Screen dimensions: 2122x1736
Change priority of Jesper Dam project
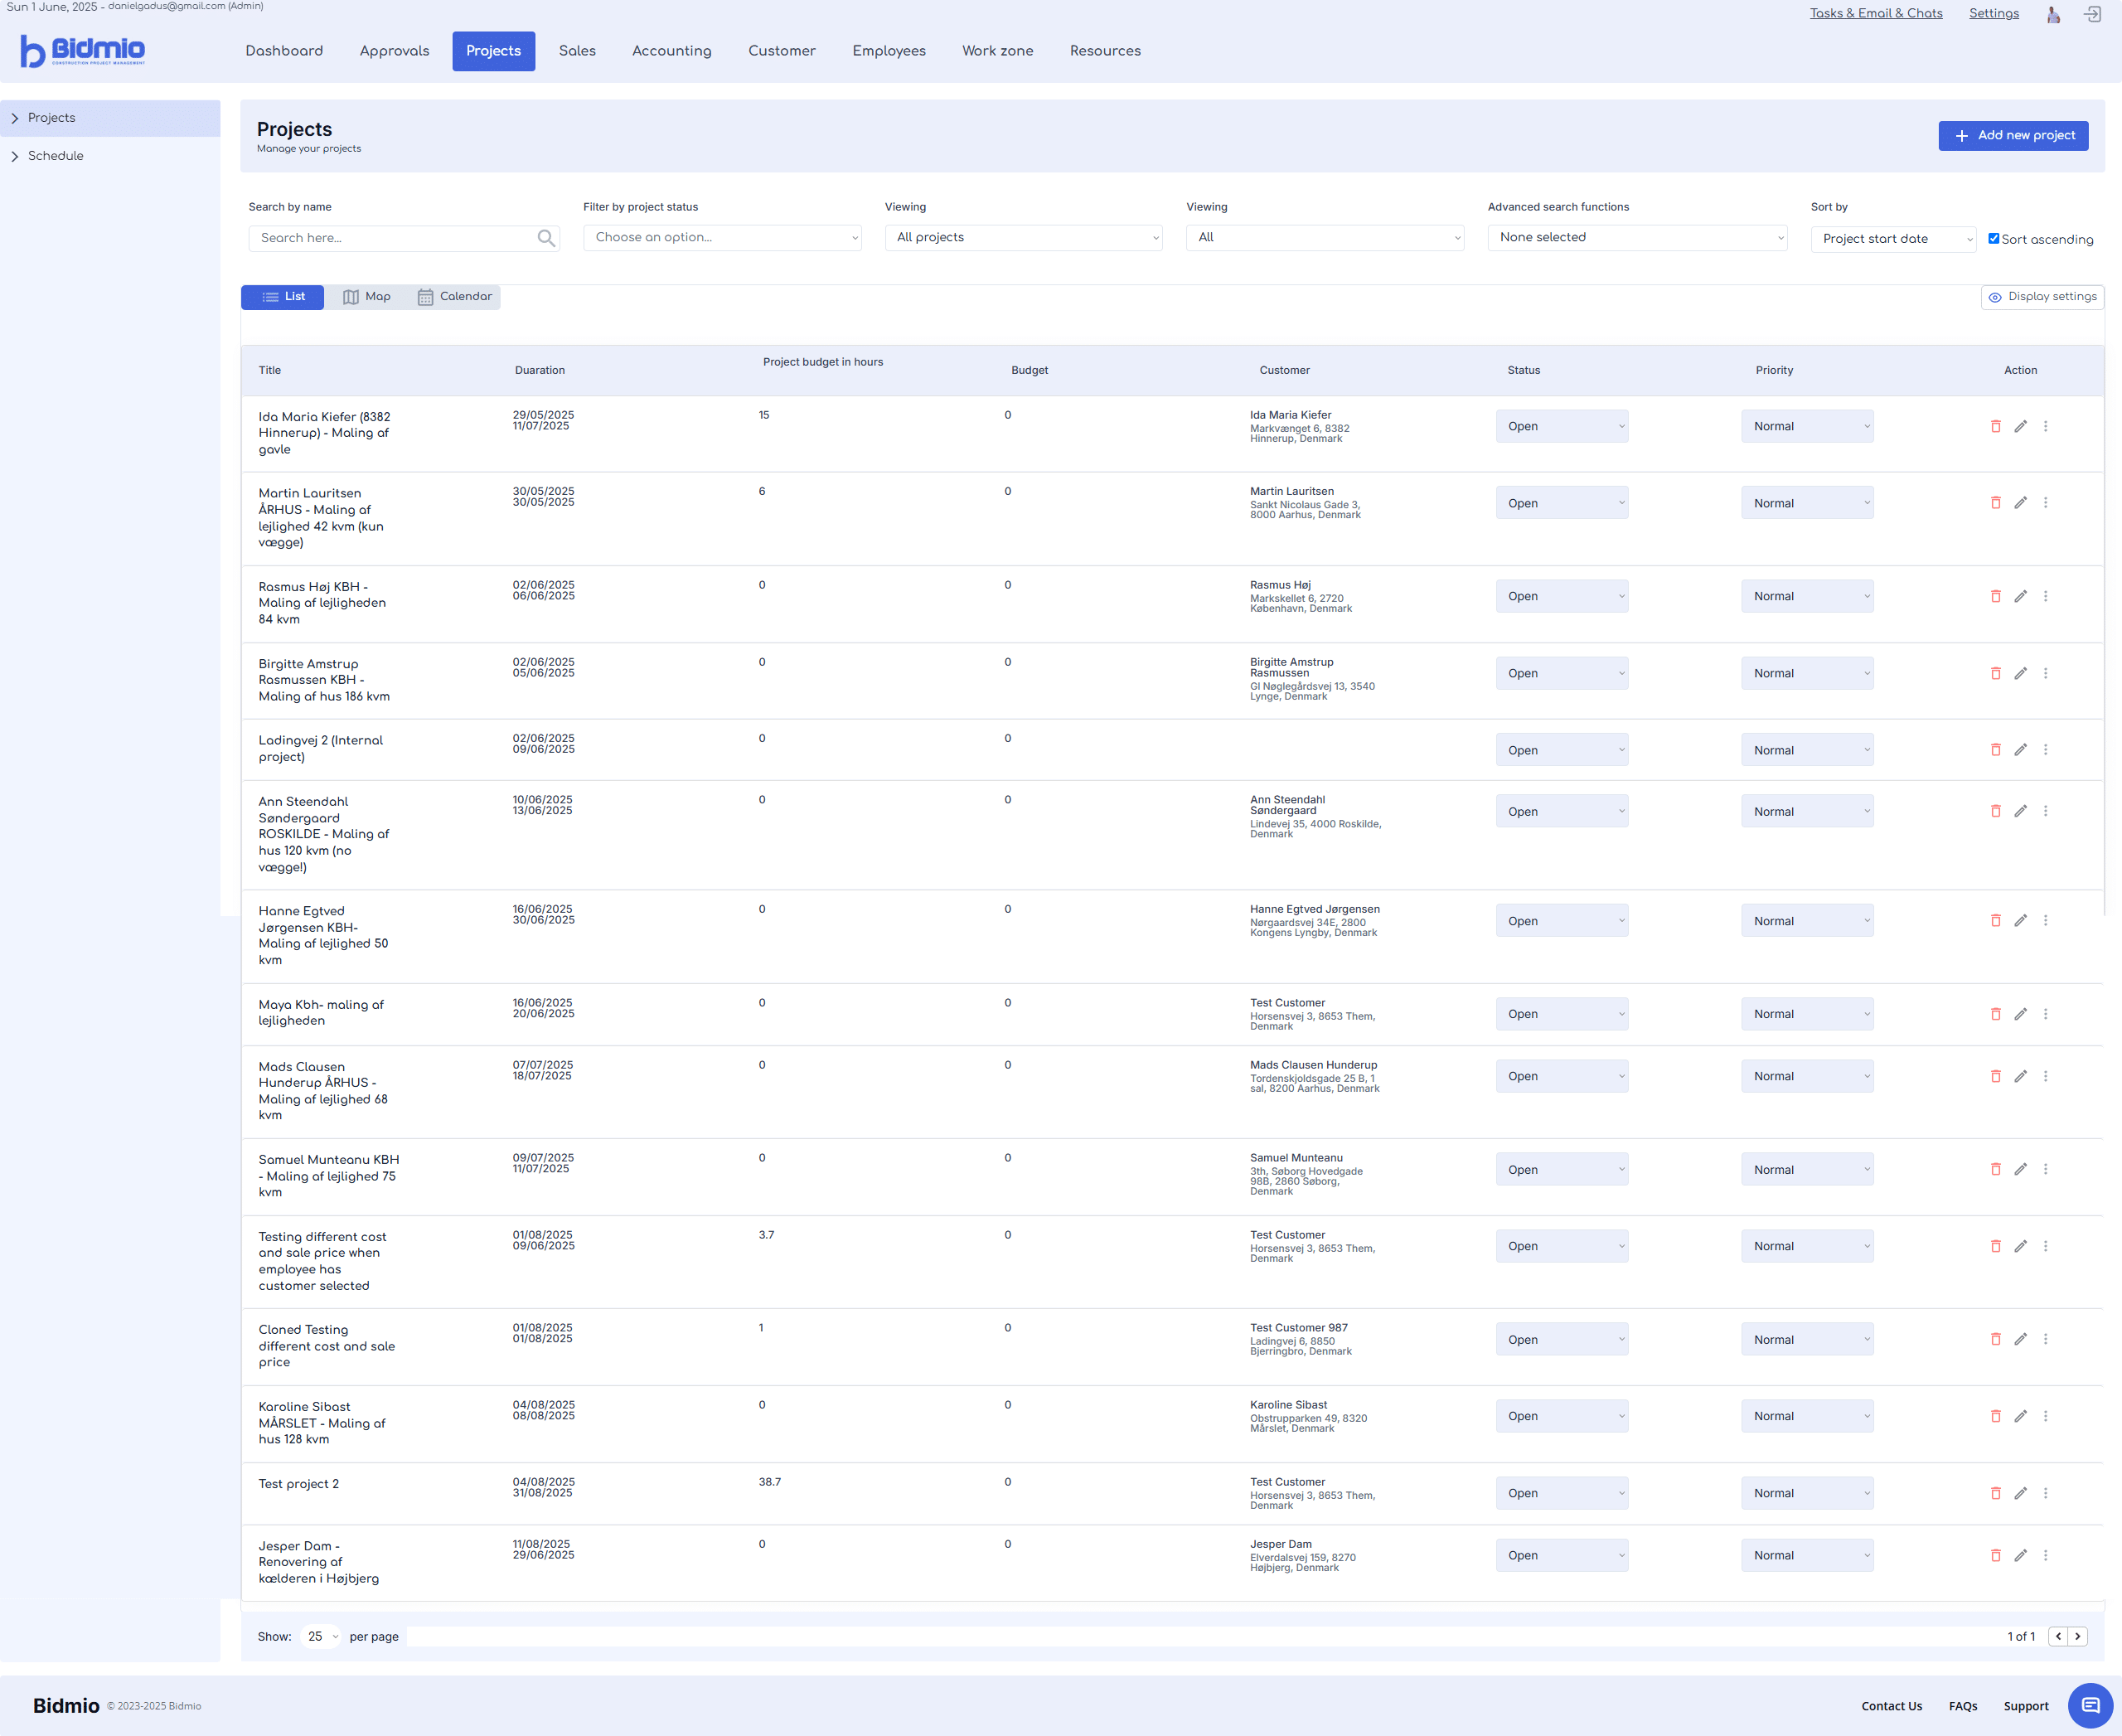coord(1807,1555)
